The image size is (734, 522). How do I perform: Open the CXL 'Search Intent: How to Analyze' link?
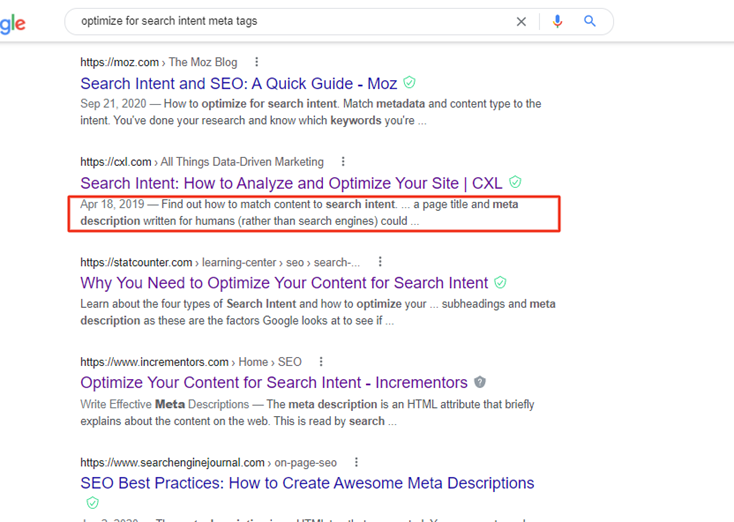pyautogui.click(x=291, y=184)
